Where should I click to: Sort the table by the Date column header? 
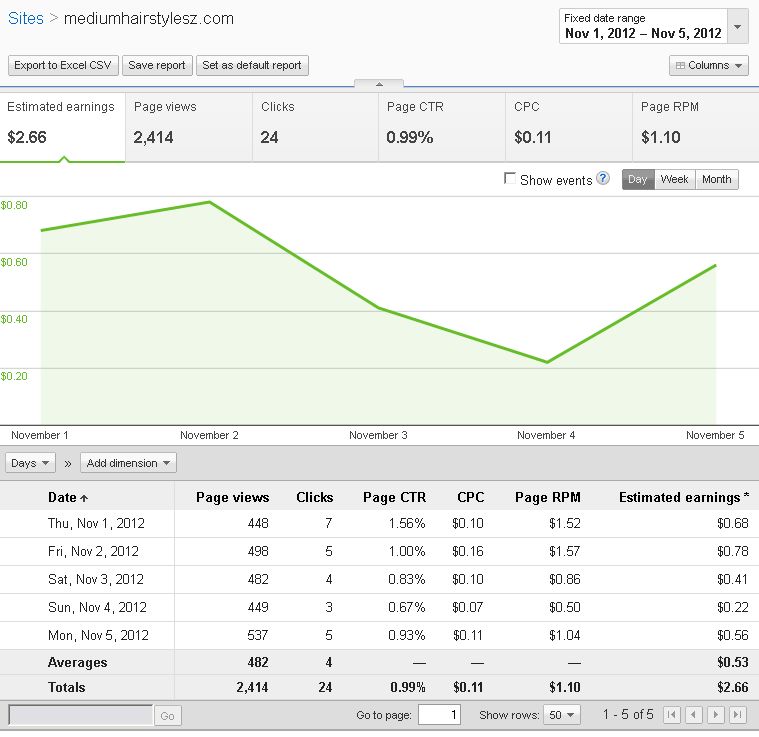(x=67, y=497)
